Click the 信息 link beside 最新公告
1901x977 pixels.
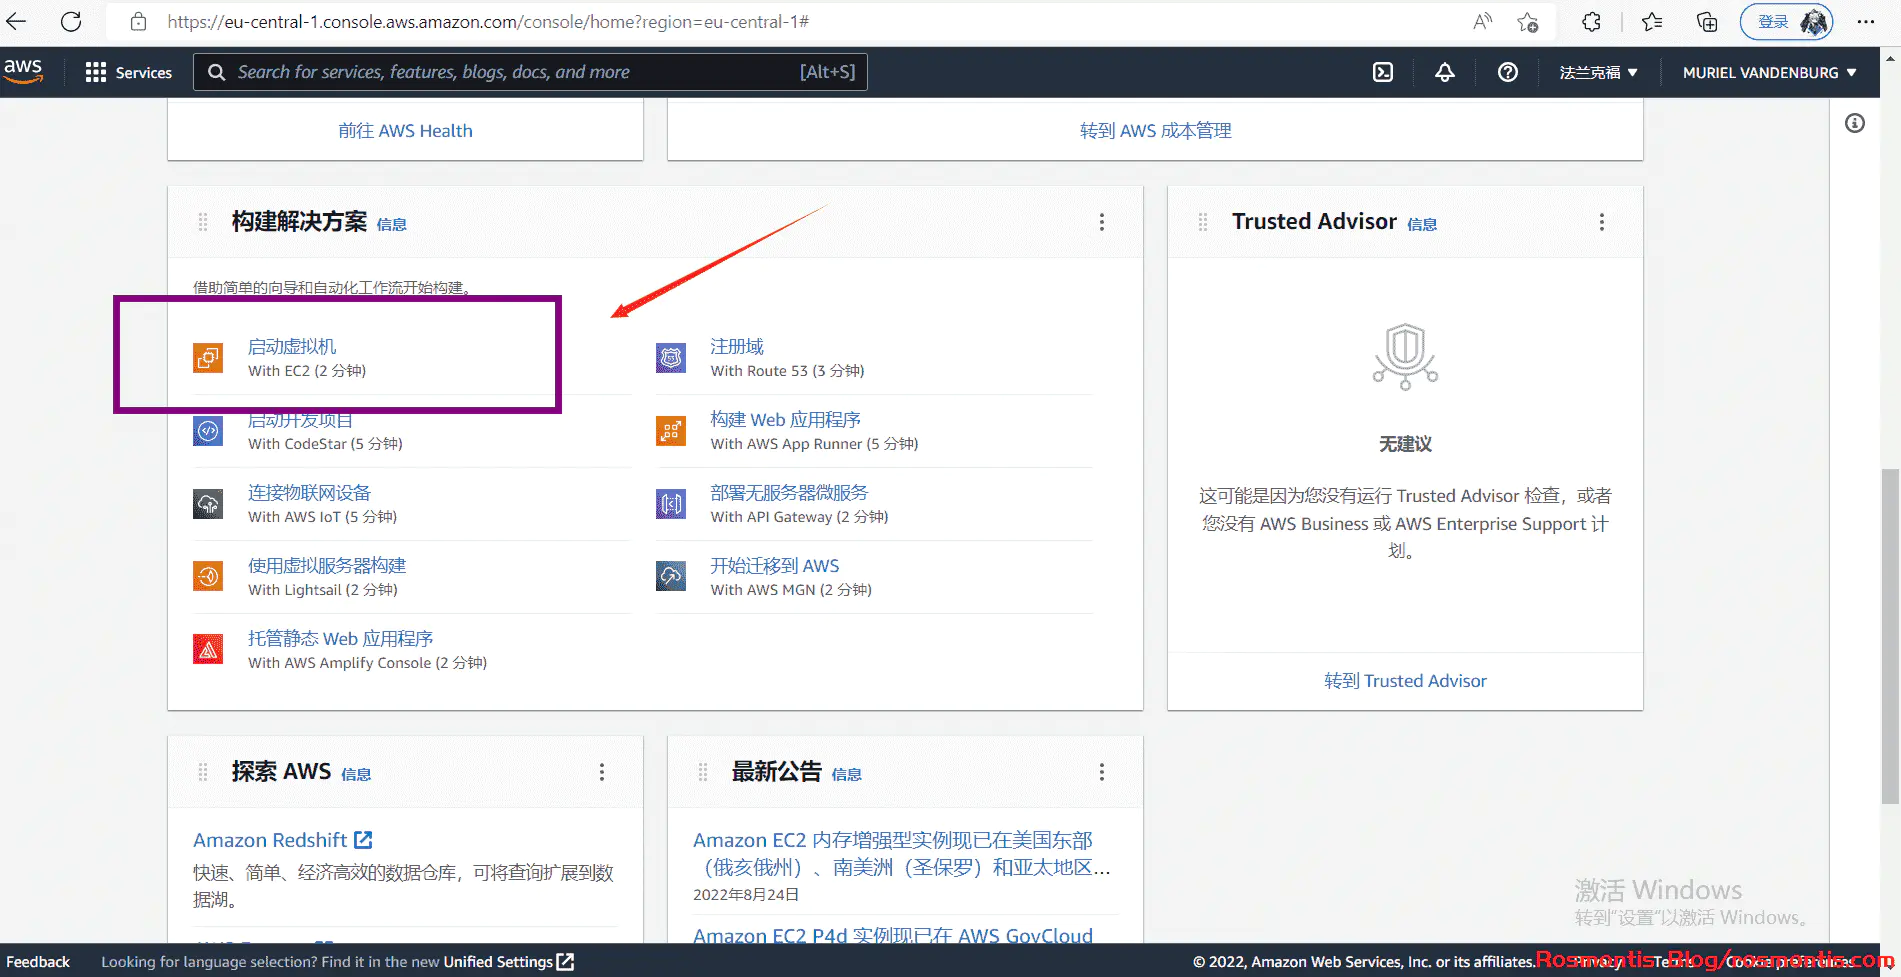pos(846,775)
